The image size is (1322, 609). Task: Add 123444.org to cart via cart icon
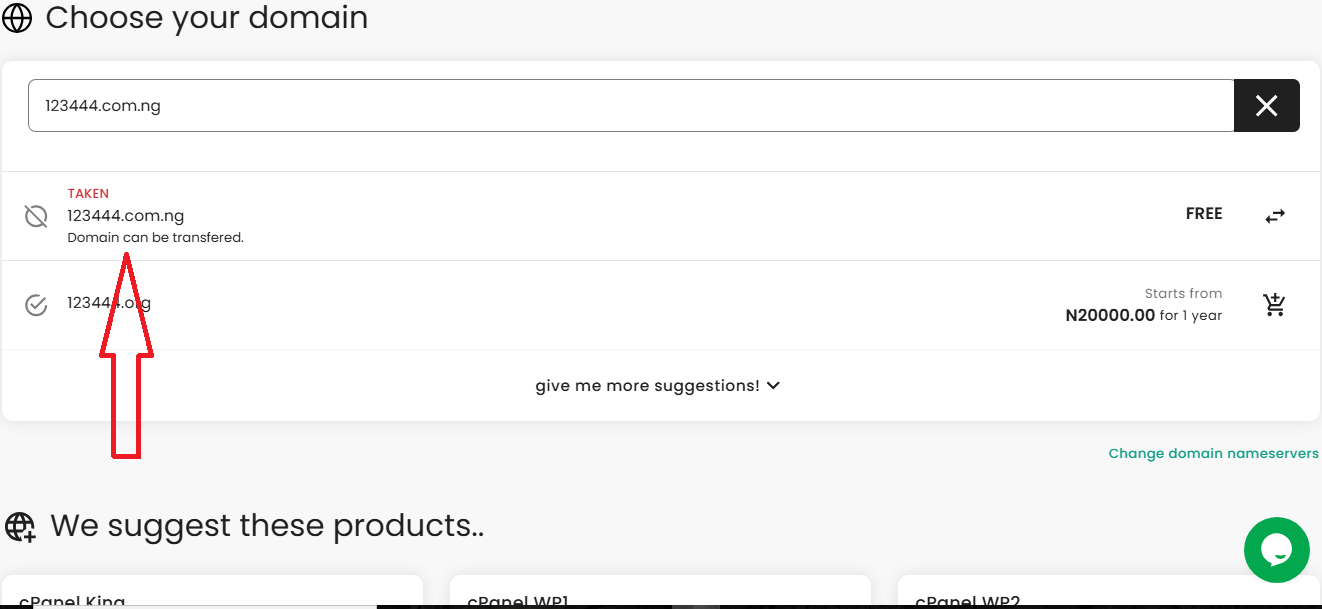pyautogui.click(x=1274, y=304)
